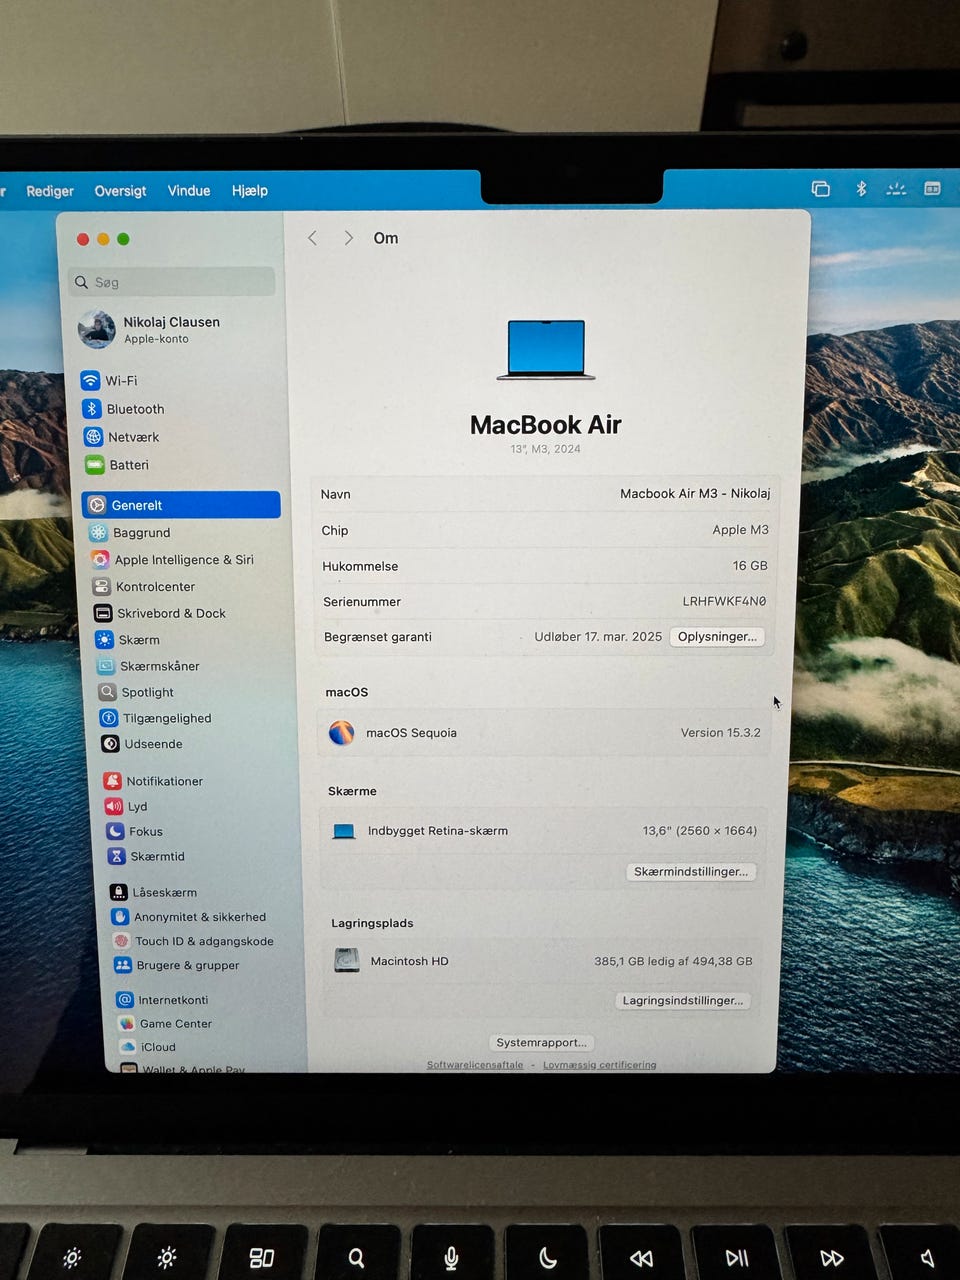Click the Navn value Macbook Air M3 - Nikolaj
The width and height of the screenshot is (960, 1280).
(695, 494)
